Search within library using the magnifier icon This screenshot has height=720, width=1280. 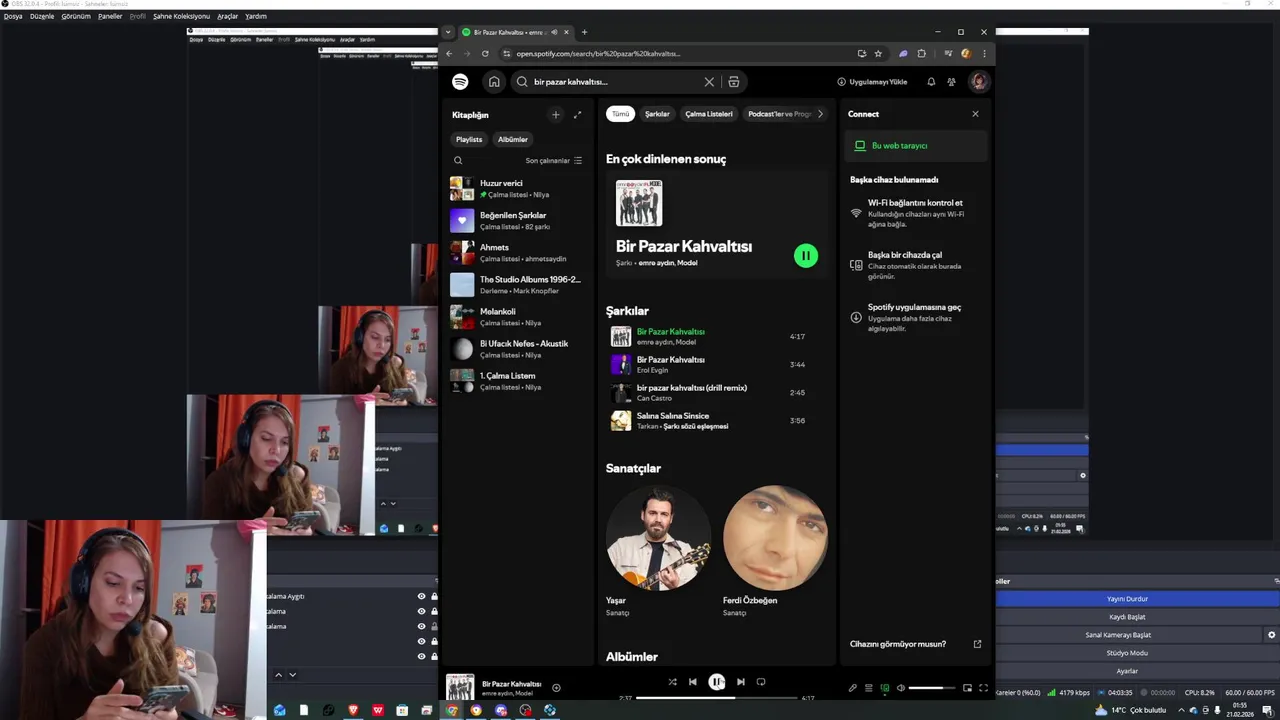tap(458, 160)
